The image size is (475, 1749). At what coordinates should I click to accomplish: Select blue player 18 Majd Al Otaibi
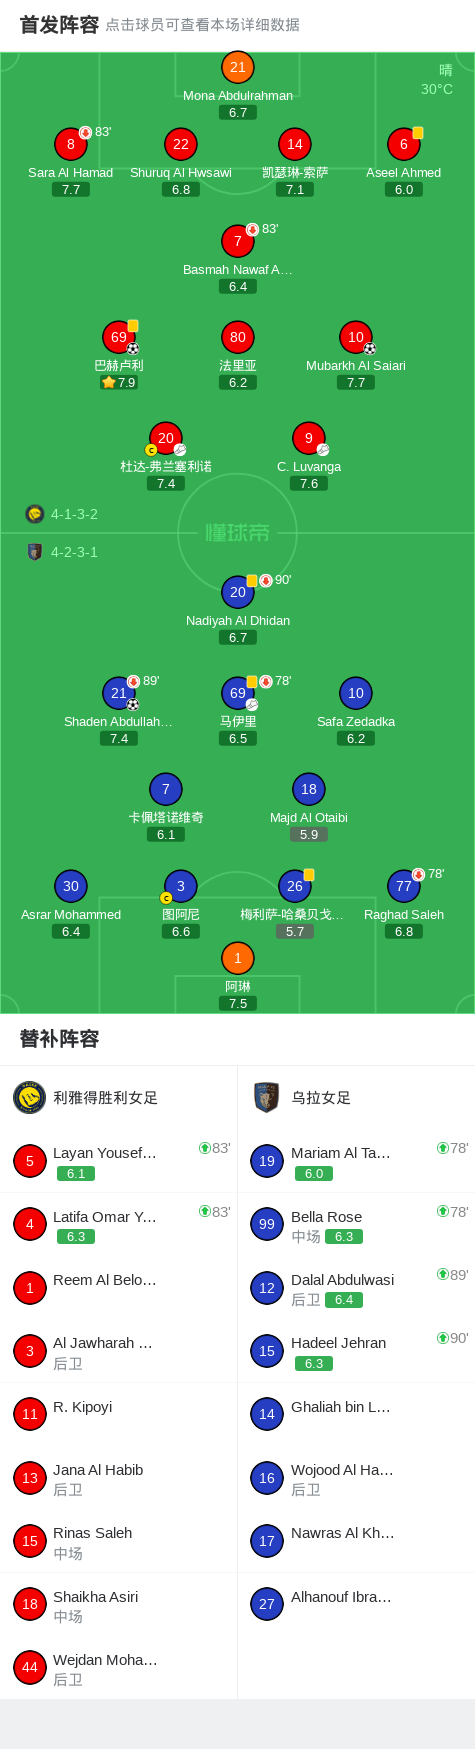pos(309,789)
